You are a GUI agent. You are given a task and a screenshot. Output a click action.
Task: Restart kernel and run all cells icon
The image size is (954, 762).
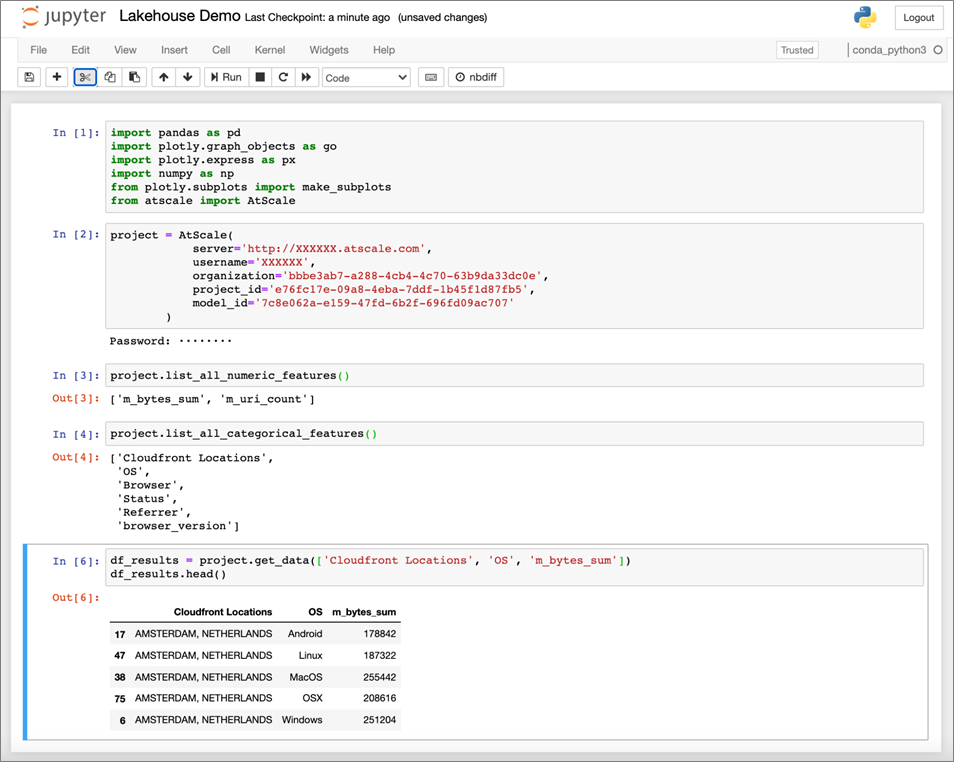(x=307, y=77)
